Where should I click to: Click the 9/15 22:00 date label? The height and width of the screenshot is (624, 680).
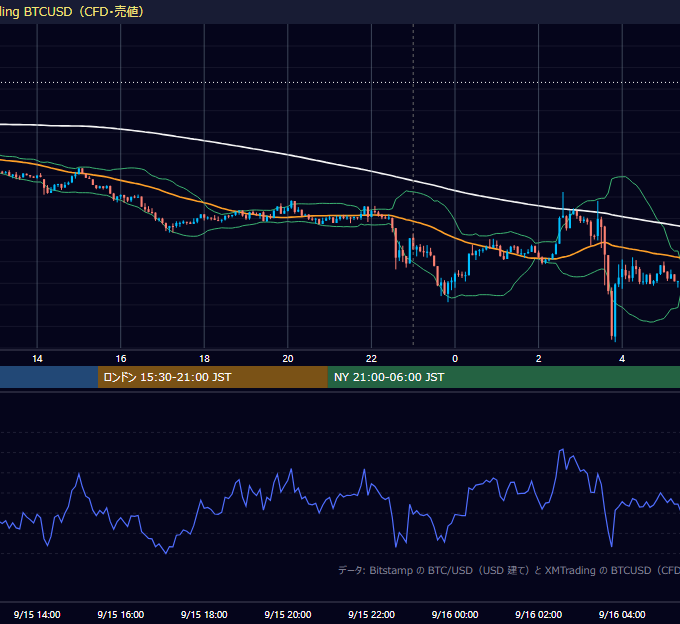pyautogui.click(x=371, y=614)
